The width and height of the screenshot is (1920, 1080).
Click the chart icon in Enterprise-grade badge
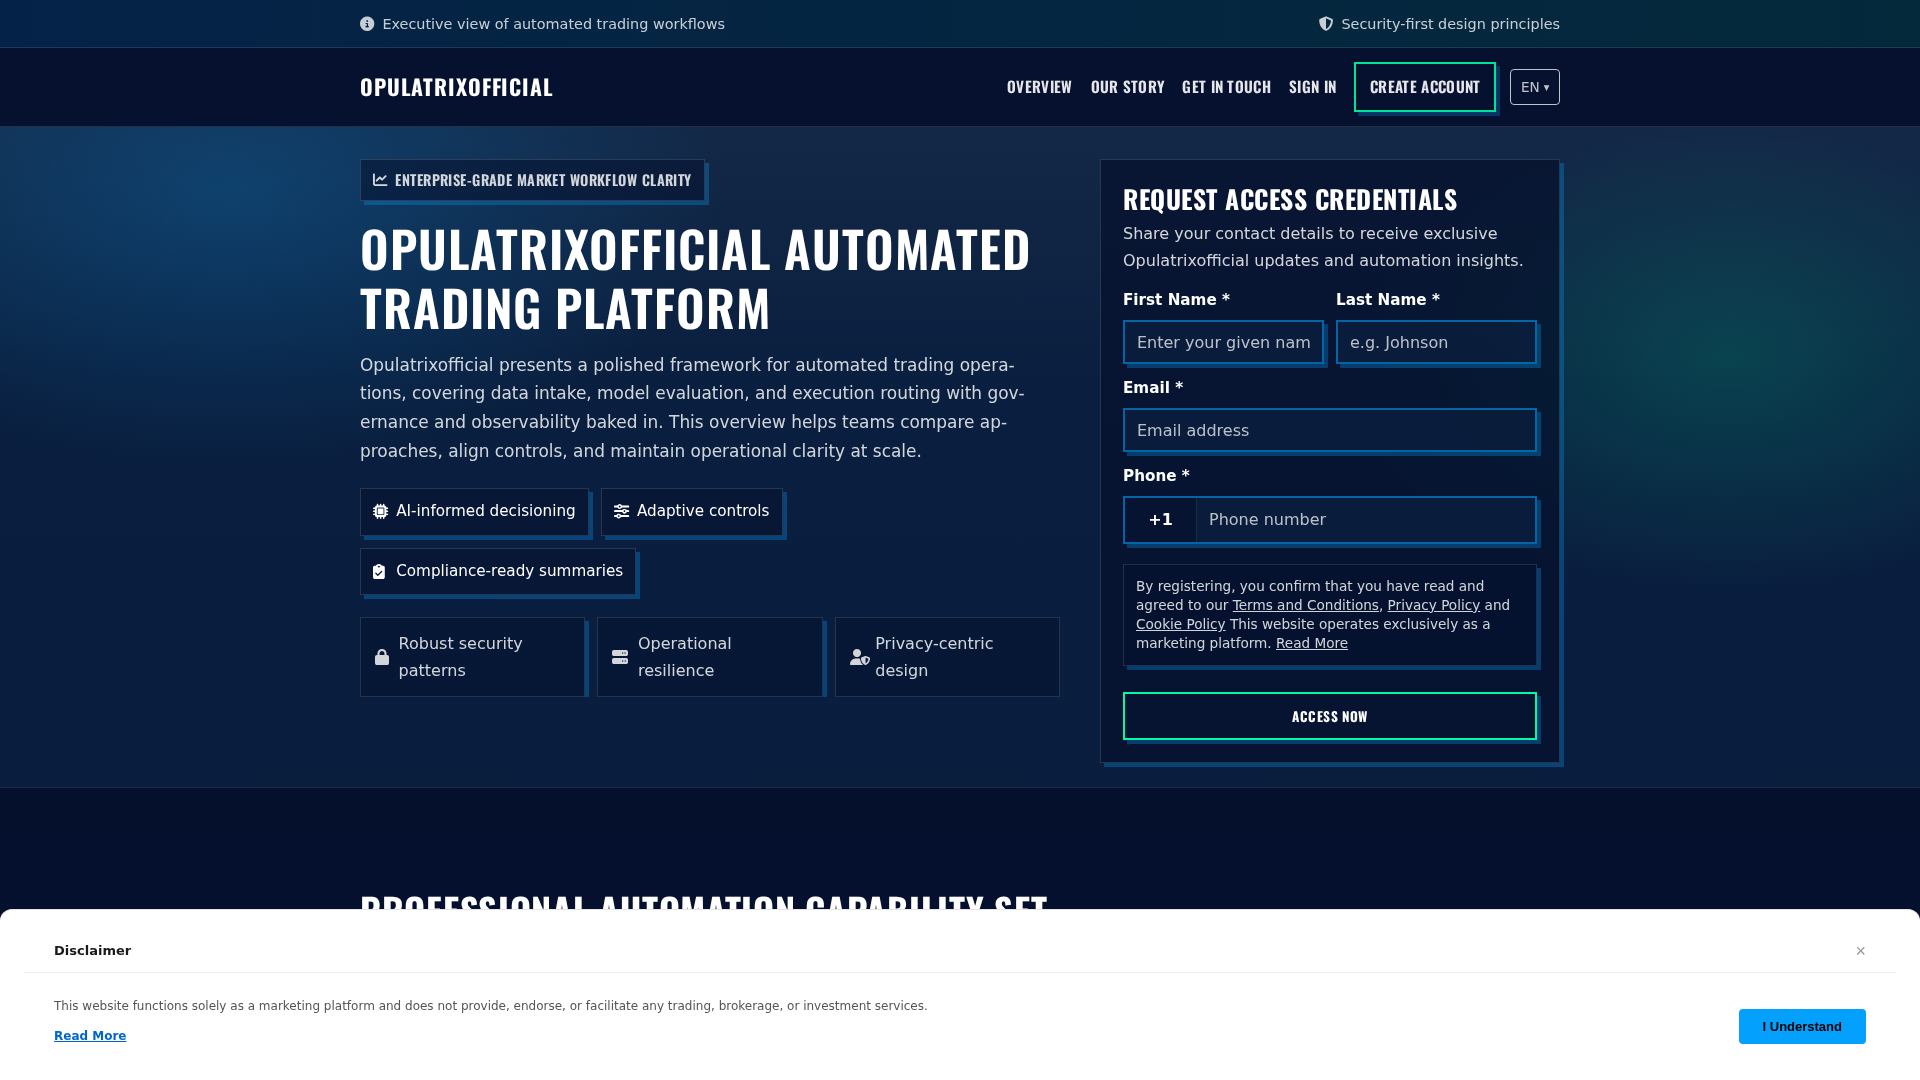tap(380, 180)
